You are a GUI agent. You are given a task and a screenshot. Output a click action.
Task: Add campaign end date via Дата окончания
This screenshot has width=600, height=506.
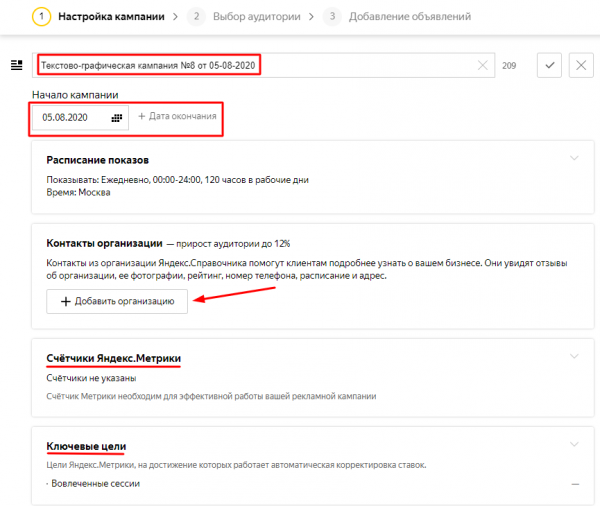[x=177, y=116]
